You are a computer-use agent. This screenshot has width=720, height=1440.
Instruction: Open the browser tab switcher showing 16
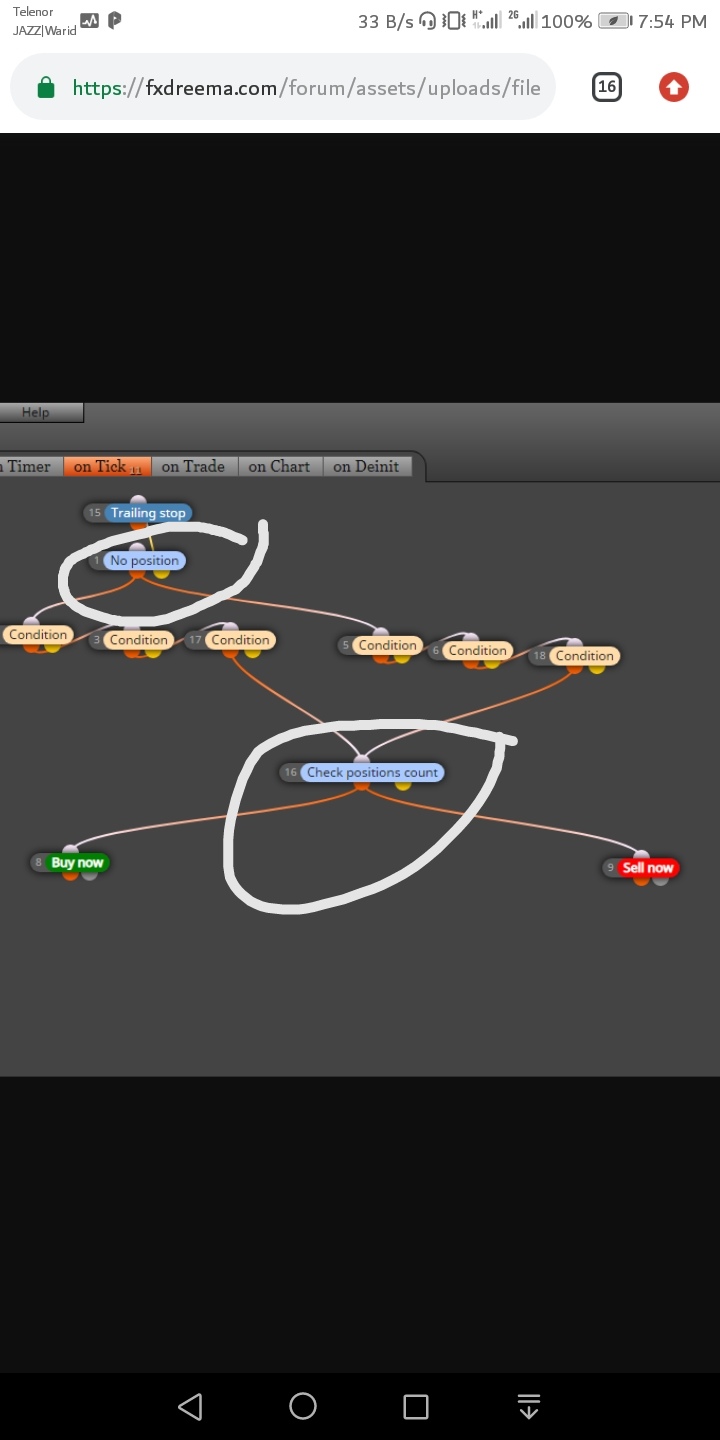point(606,87)
